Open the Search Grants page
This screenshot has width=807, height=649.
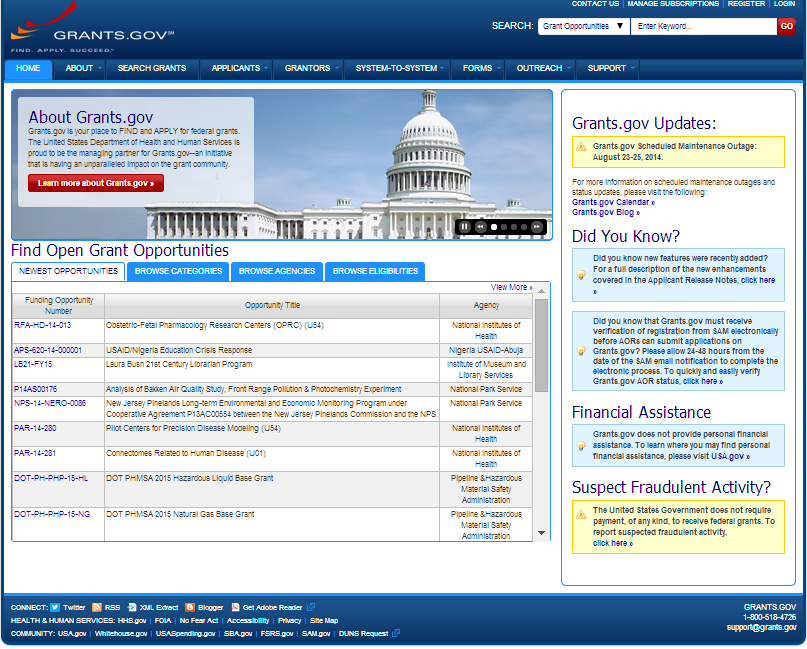(151, 68)
